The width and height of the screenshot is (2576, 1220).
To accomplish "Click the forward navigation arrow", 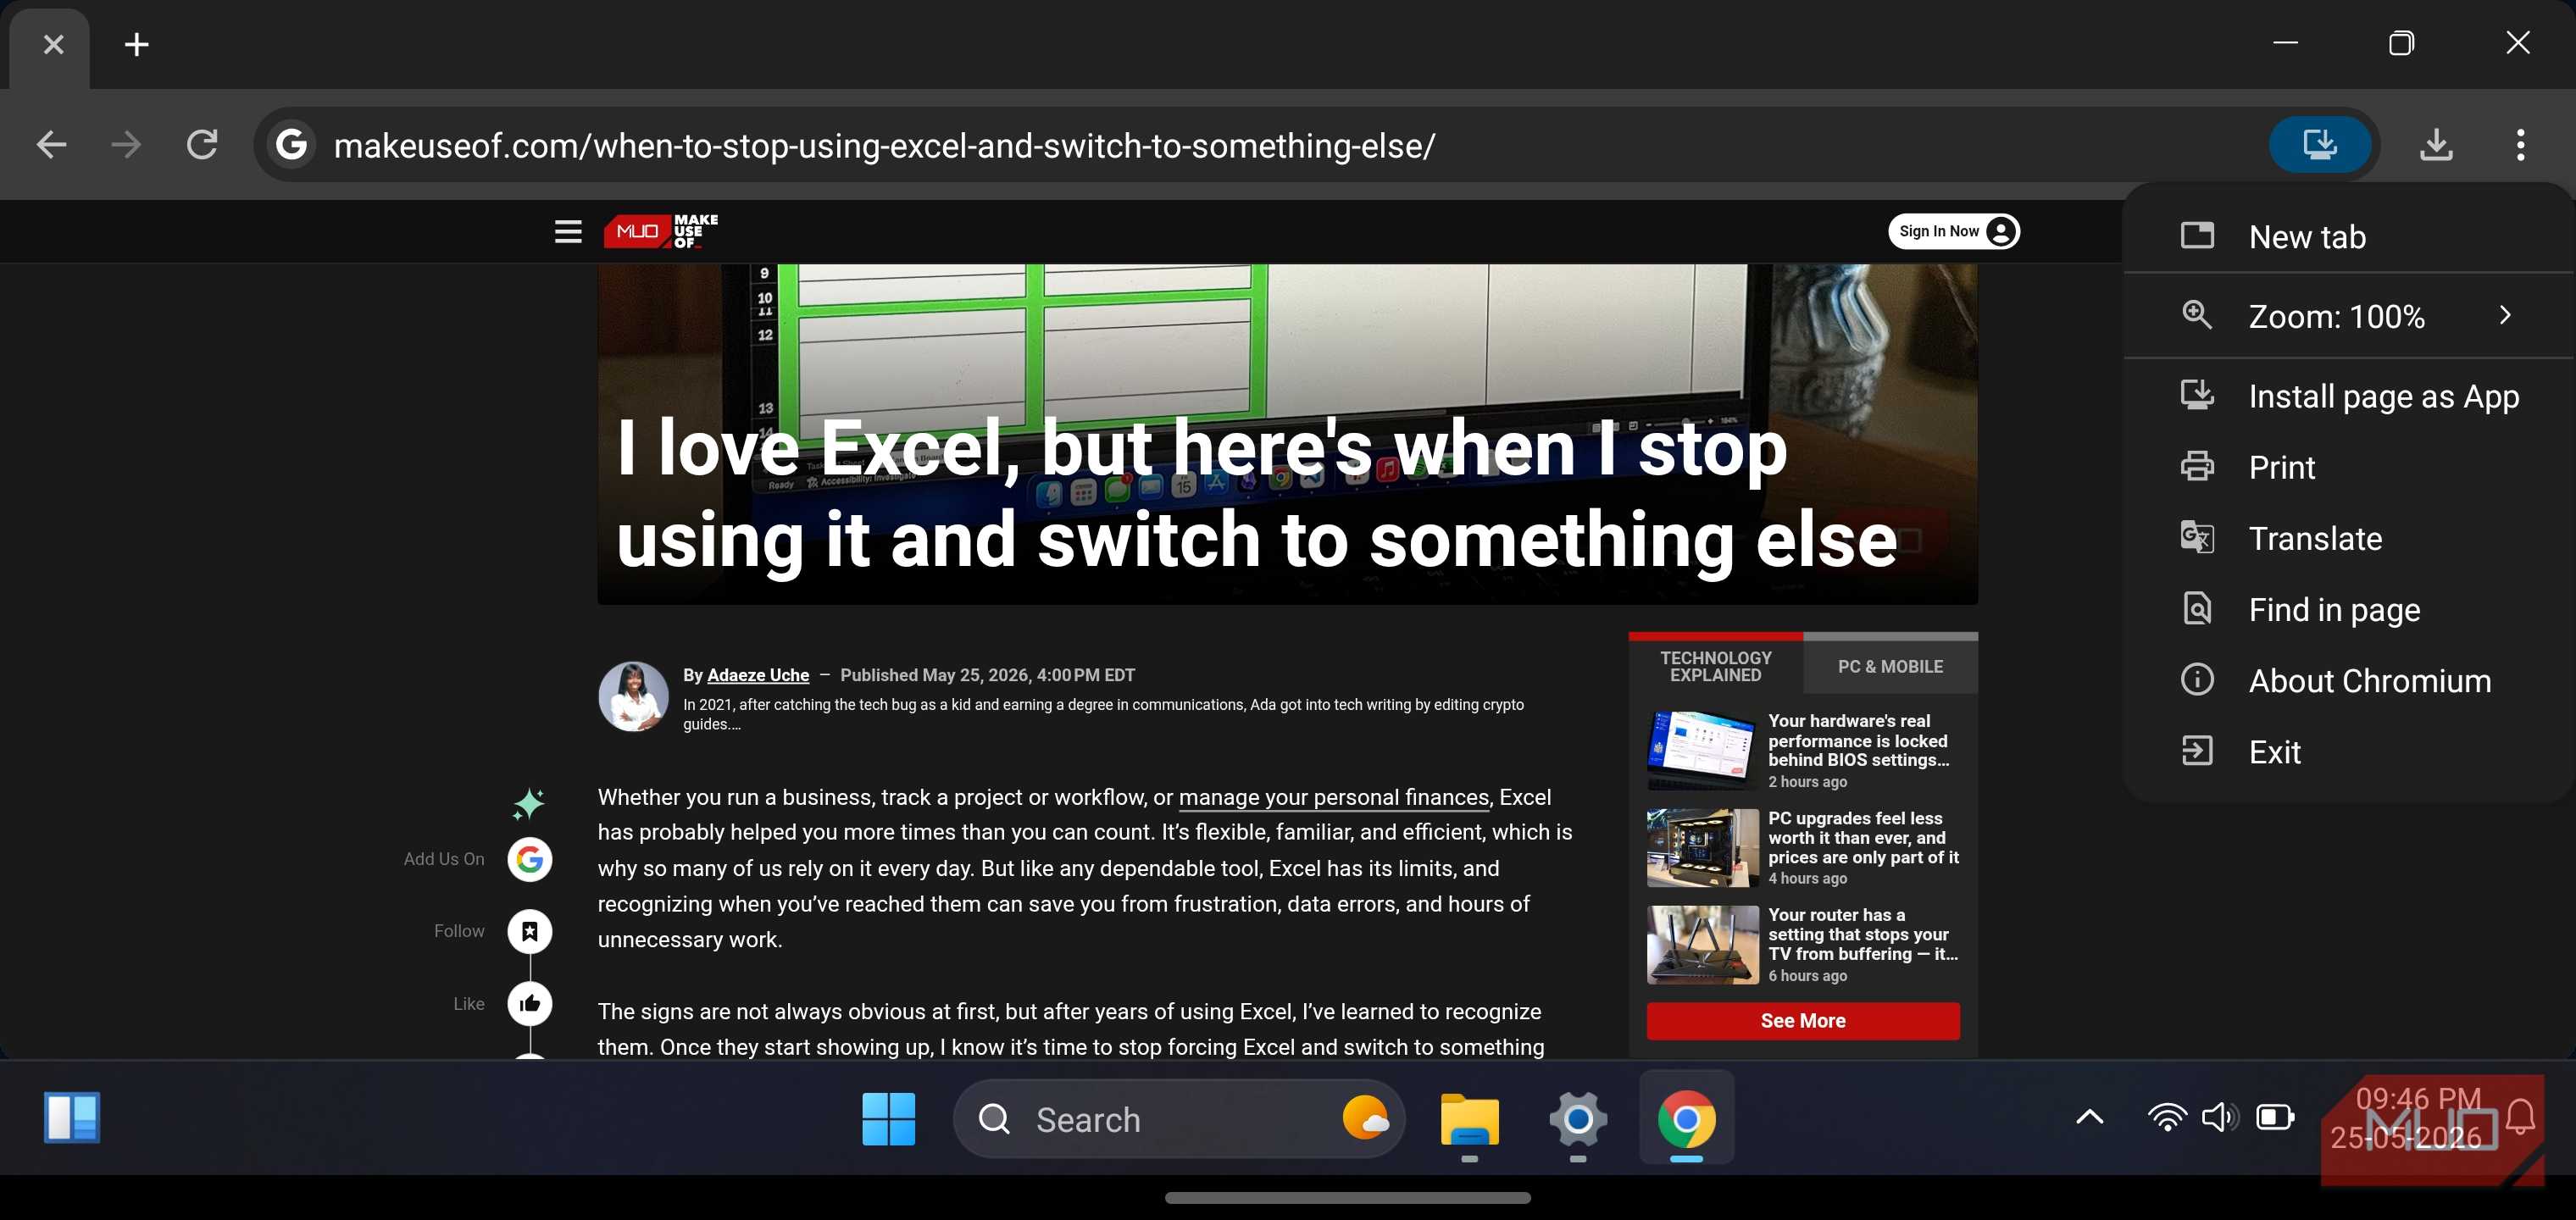I will point(126,145).
